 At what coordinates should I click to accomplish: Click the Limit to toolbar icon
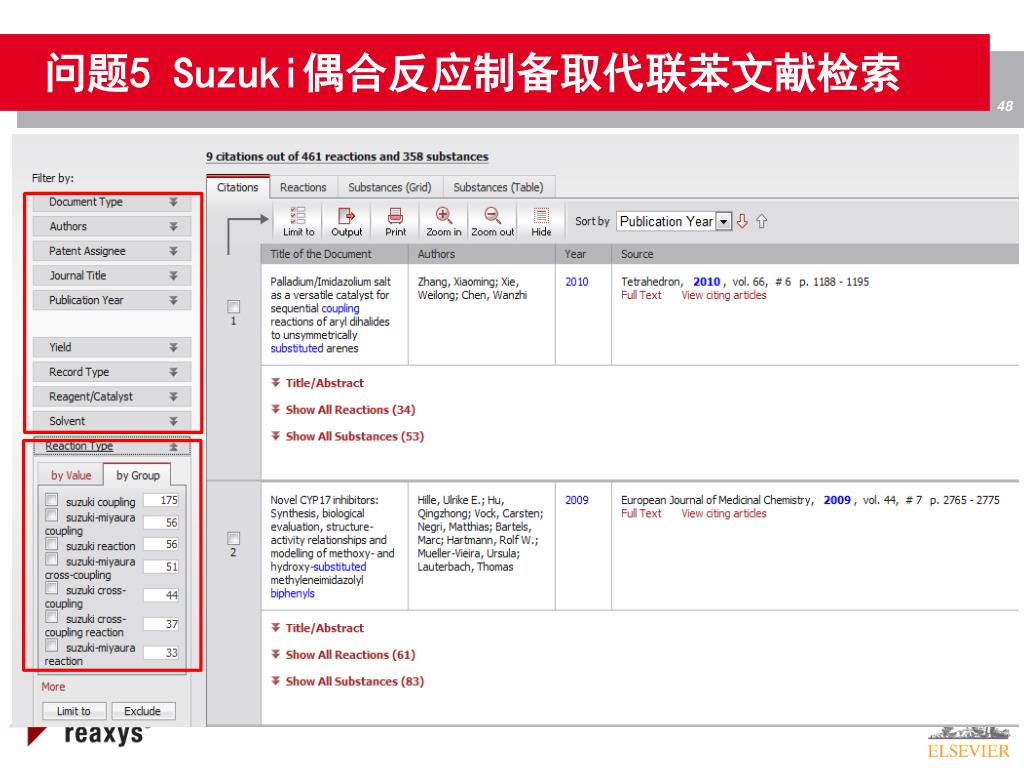click(298, 221)
